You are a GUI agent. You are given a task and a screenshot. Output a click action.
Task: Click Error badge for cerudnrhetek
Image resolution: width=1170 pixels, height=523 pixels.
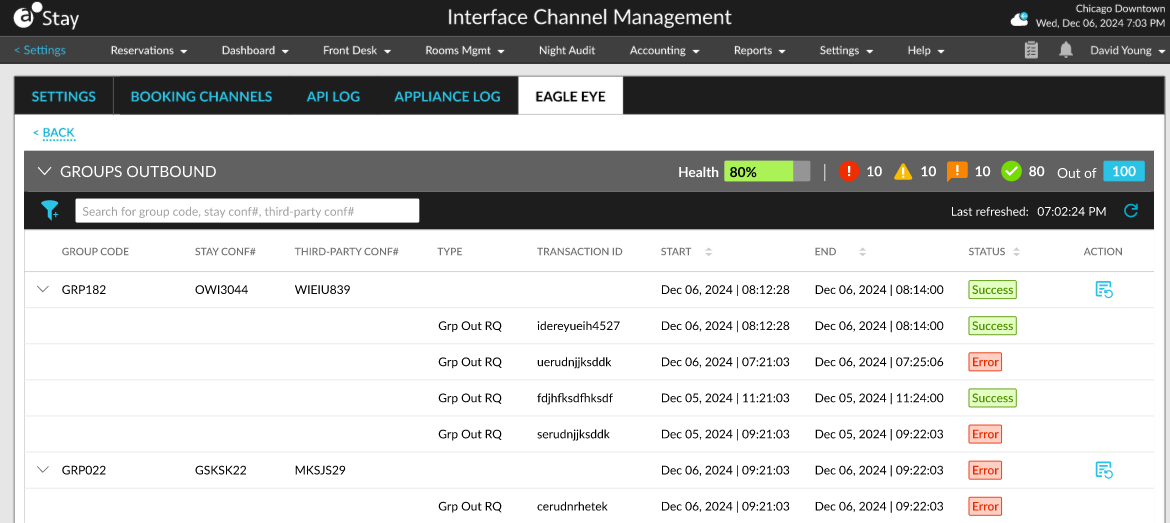point(985,506)
